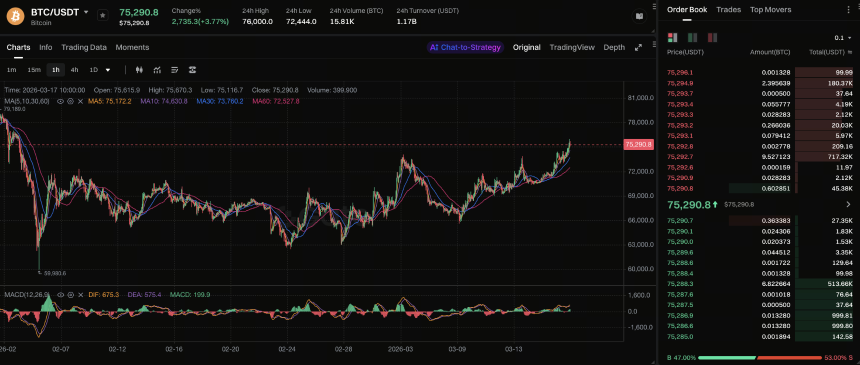Toggle MACD indicator visibility eye
This screenshot has width=860, height=365.
(x=61, y=295)
